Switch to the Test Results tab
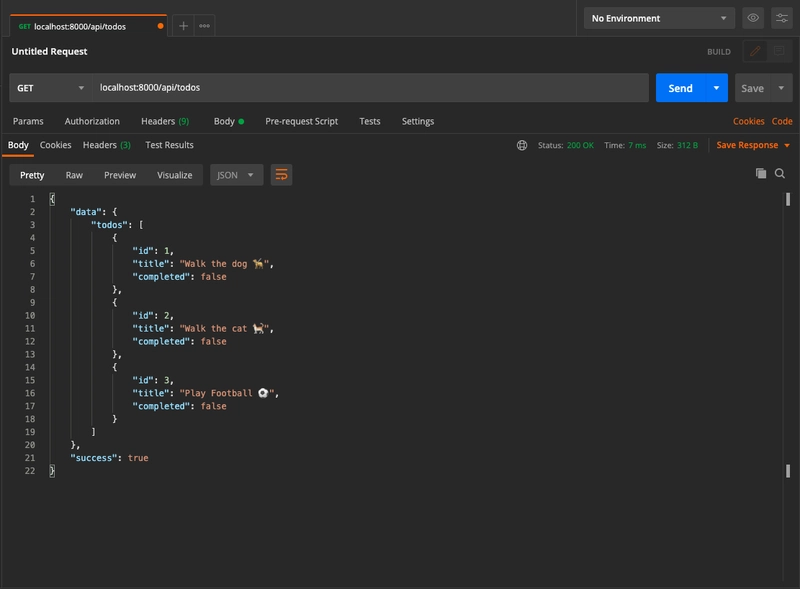The width and height of the screenshot is (800, 589). [169, 145]
